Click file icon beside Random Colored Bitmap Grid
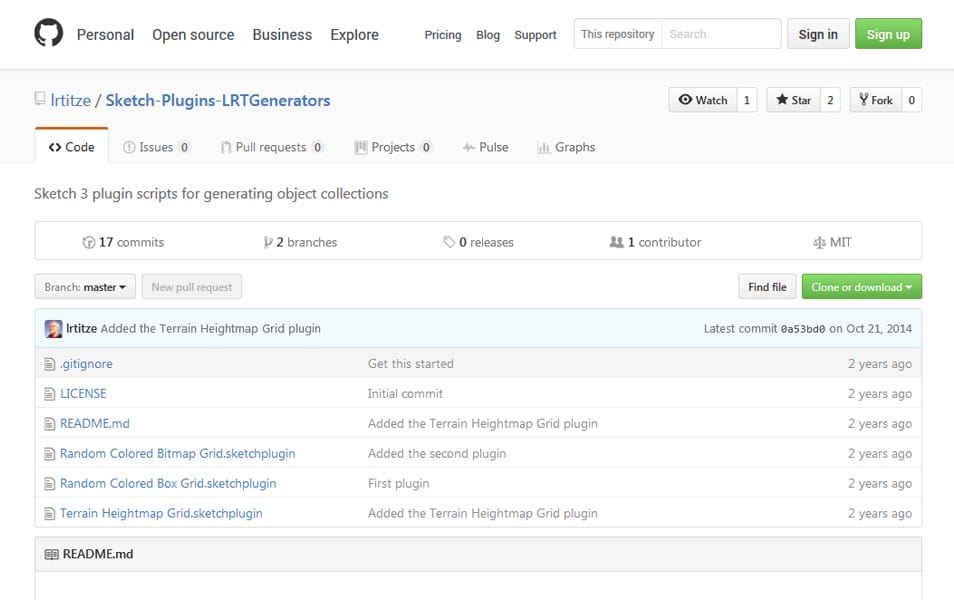 pos(50,453)
